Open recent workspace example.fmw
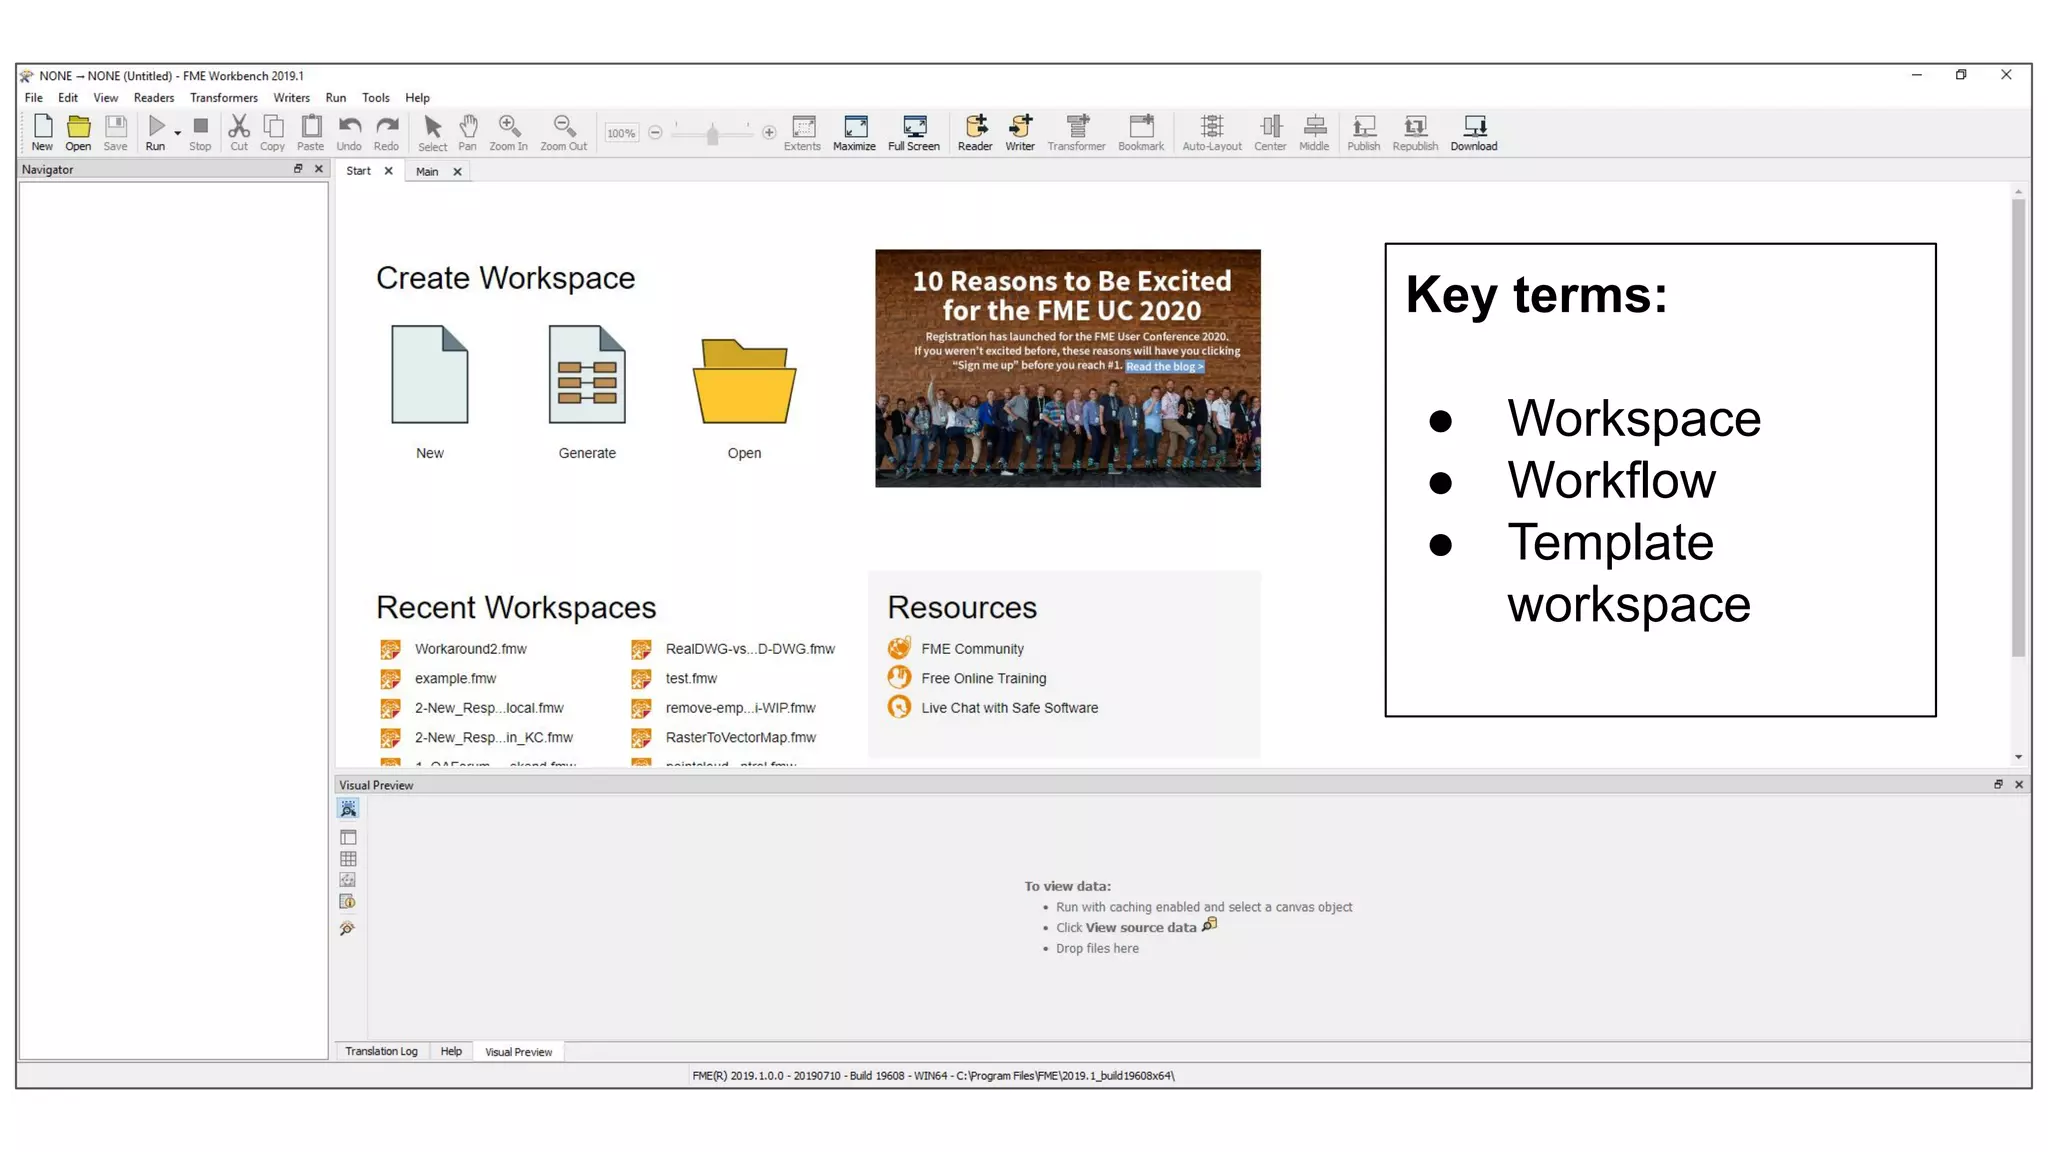Viewport: 2048px width, 1152px height. [x=455, y=679]
